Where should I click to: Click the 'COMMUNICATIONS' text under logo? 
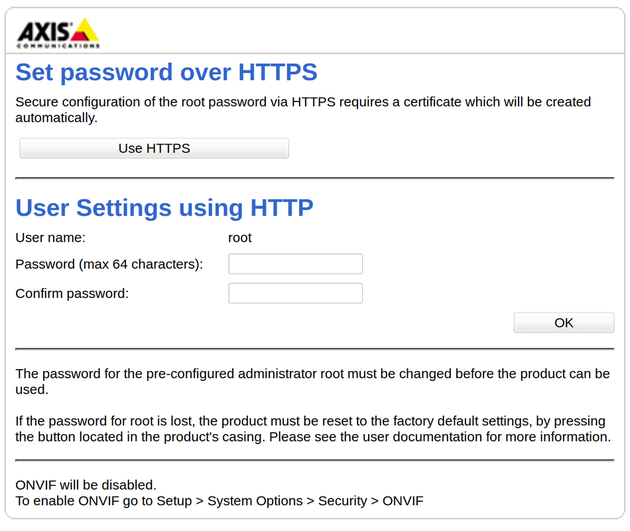pos(58,46)
